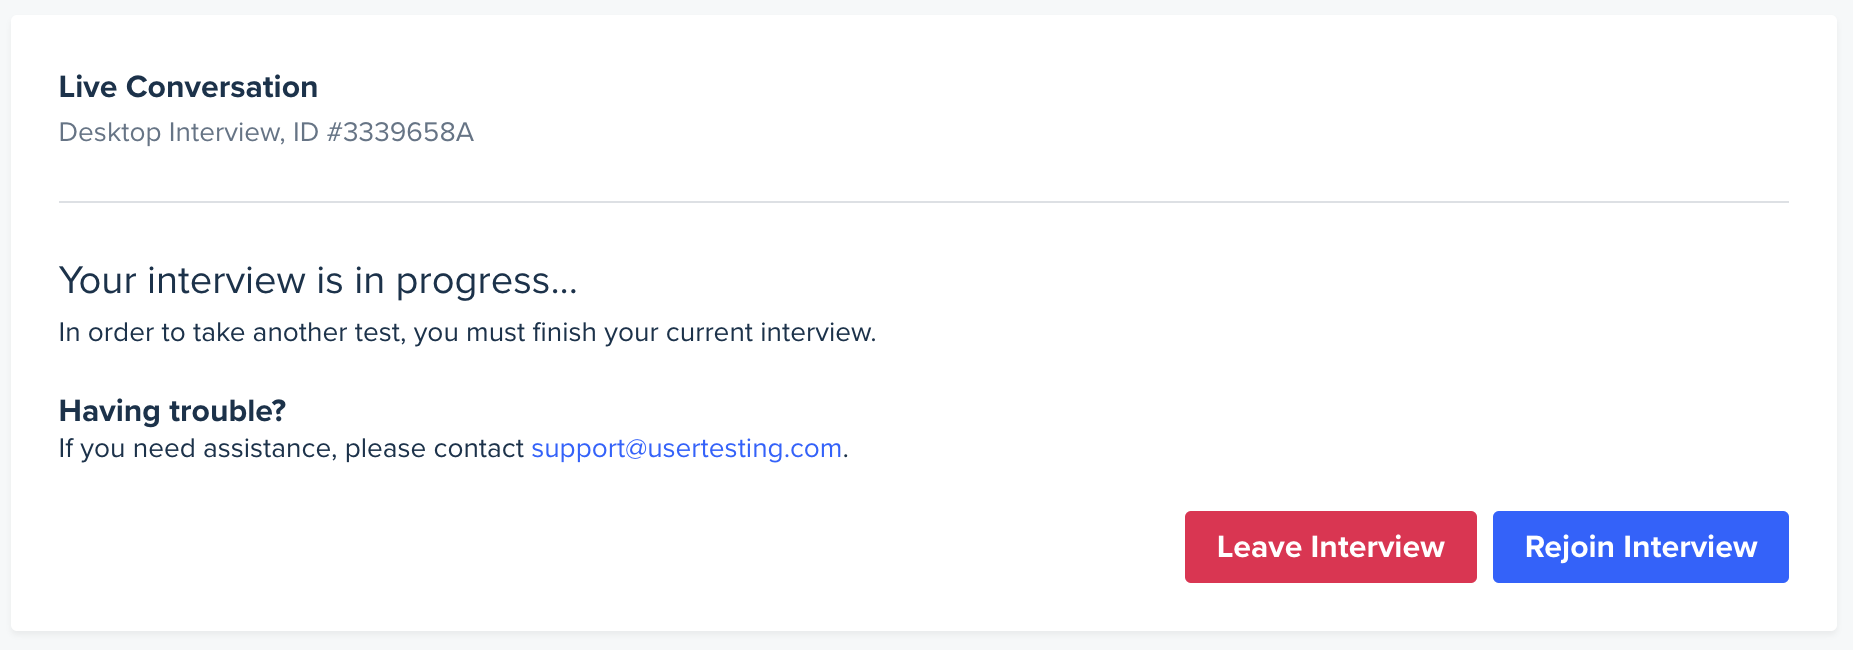The image size is (1853, 650).
Task: Rejoin the interview in progress
Action: pyautogui.click(x=1640, y=547)
